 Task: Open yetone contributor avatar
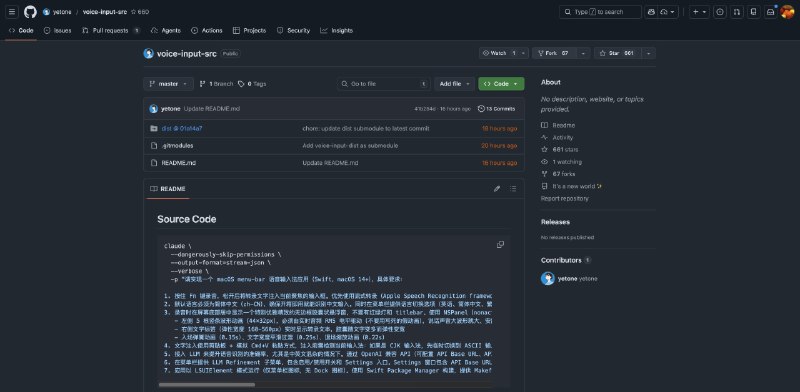coord(547,279)
